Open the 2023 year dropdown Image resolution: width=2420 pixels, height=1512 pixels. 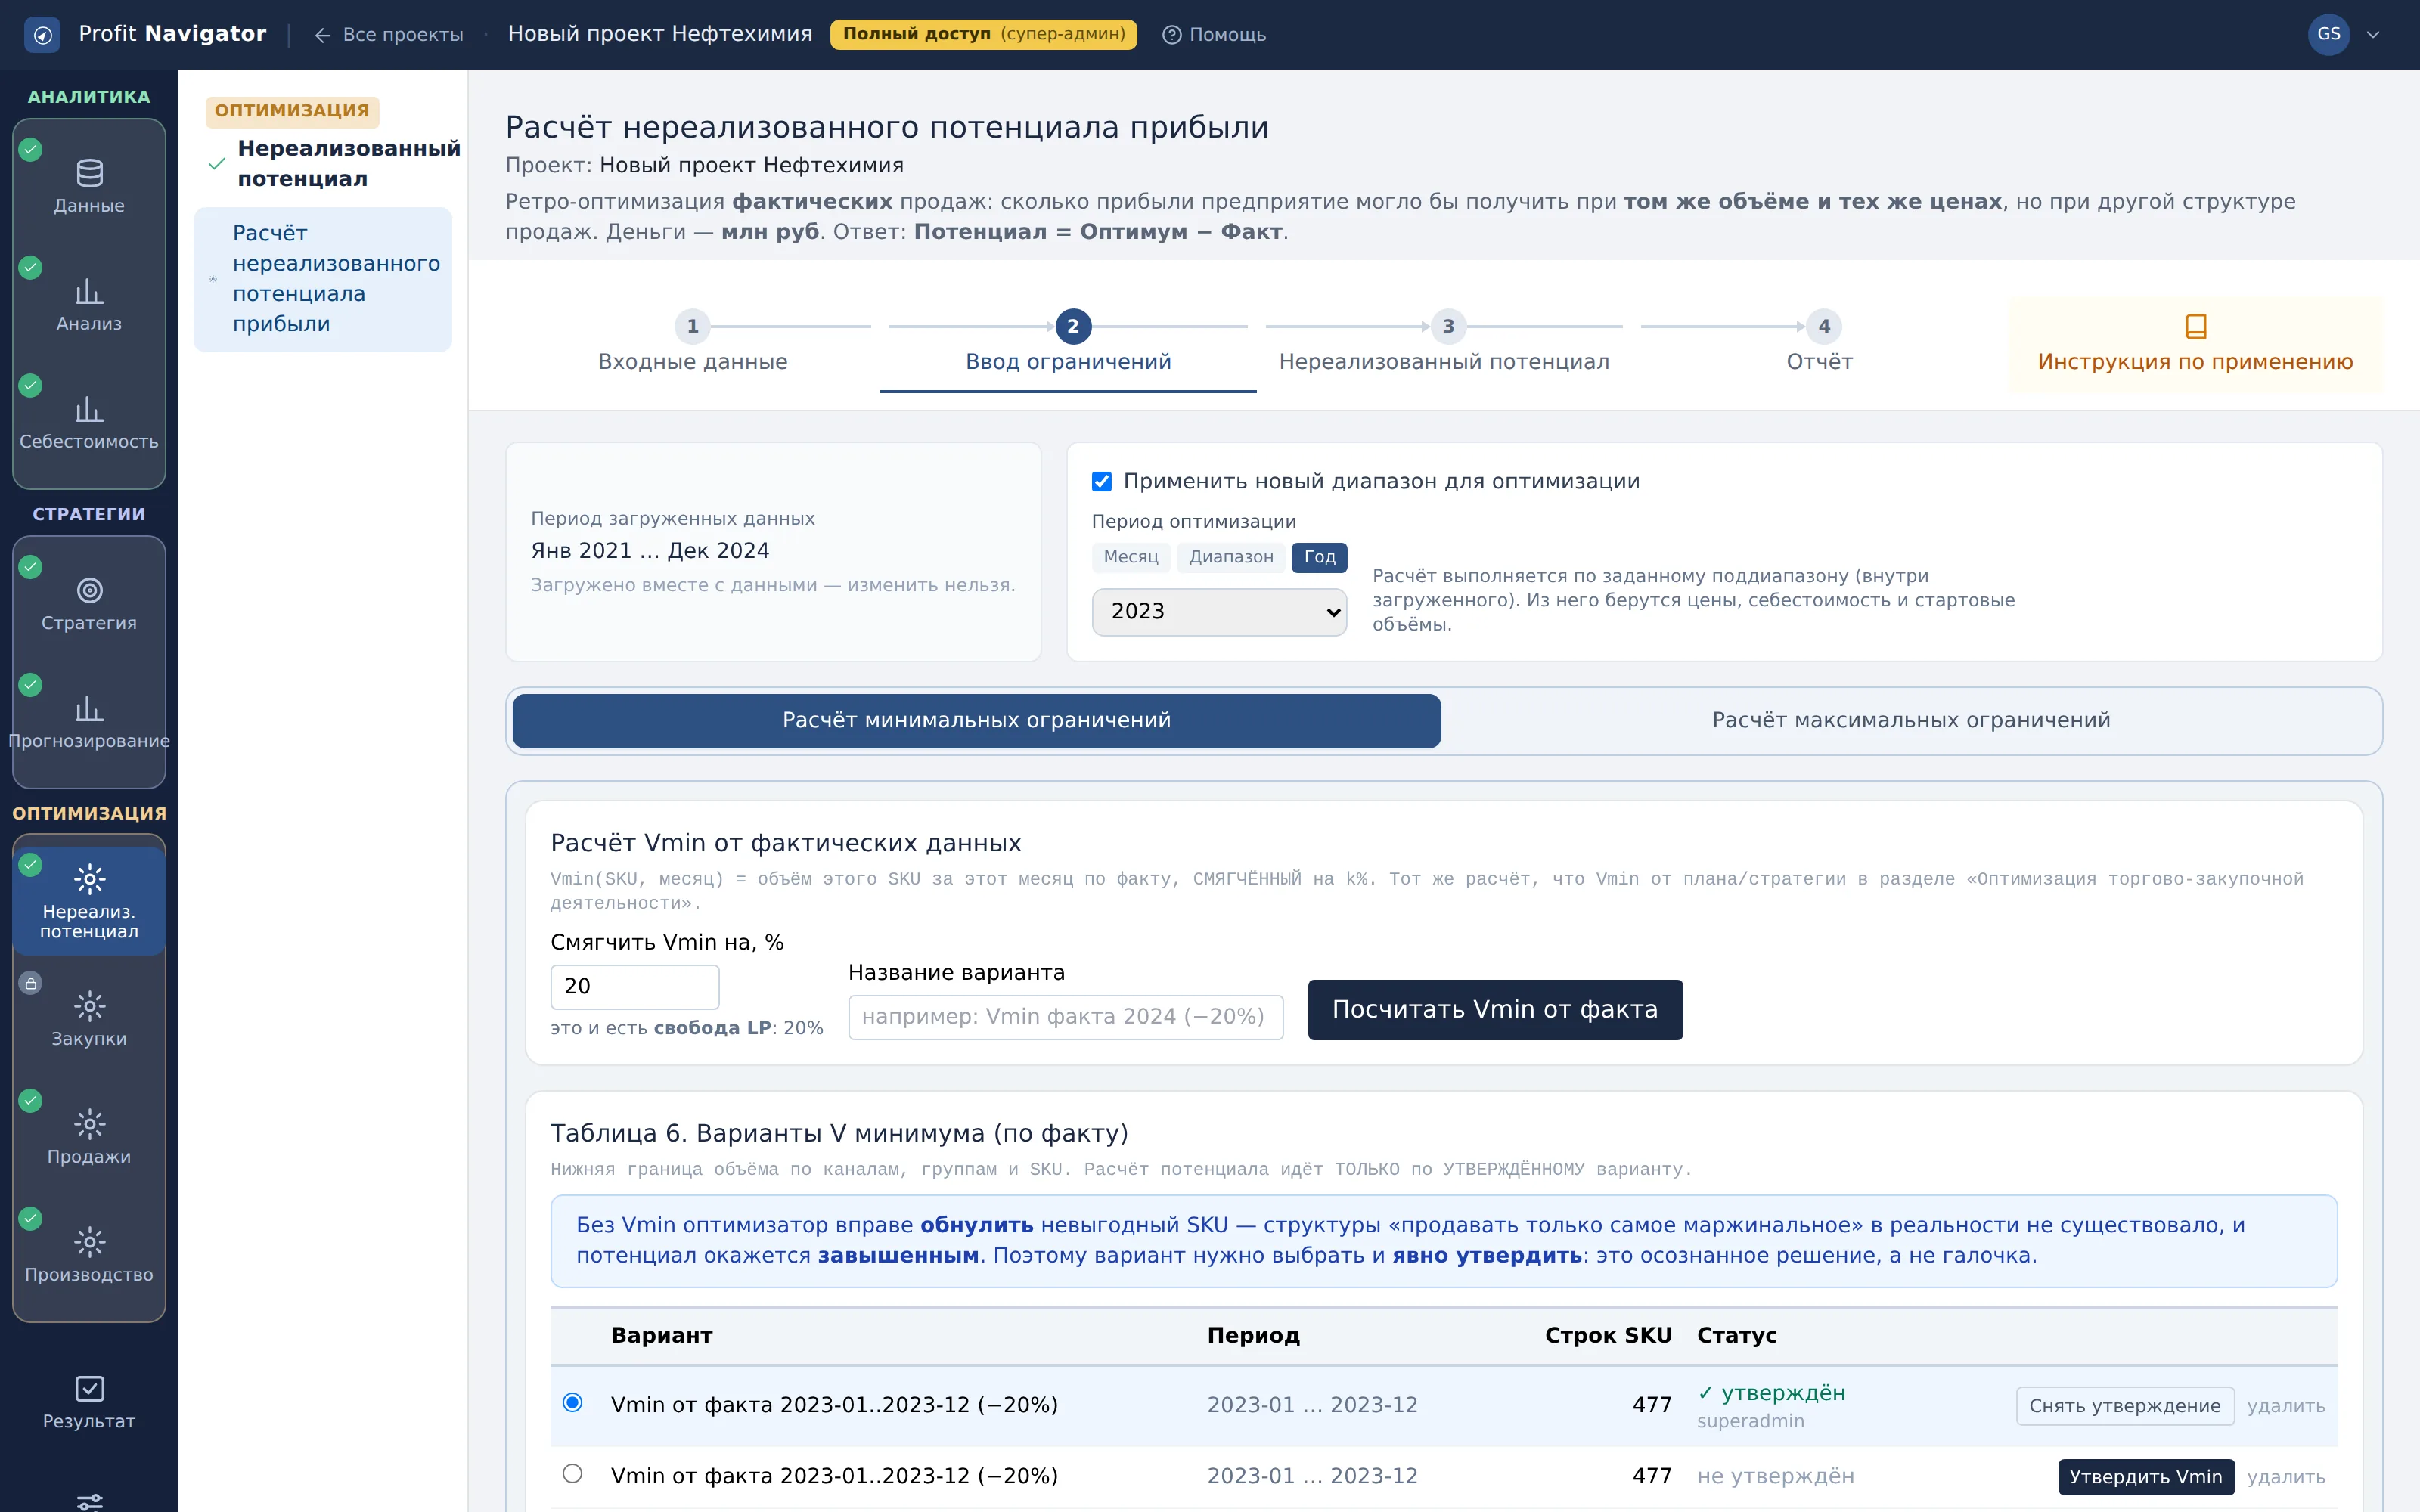1219,611
